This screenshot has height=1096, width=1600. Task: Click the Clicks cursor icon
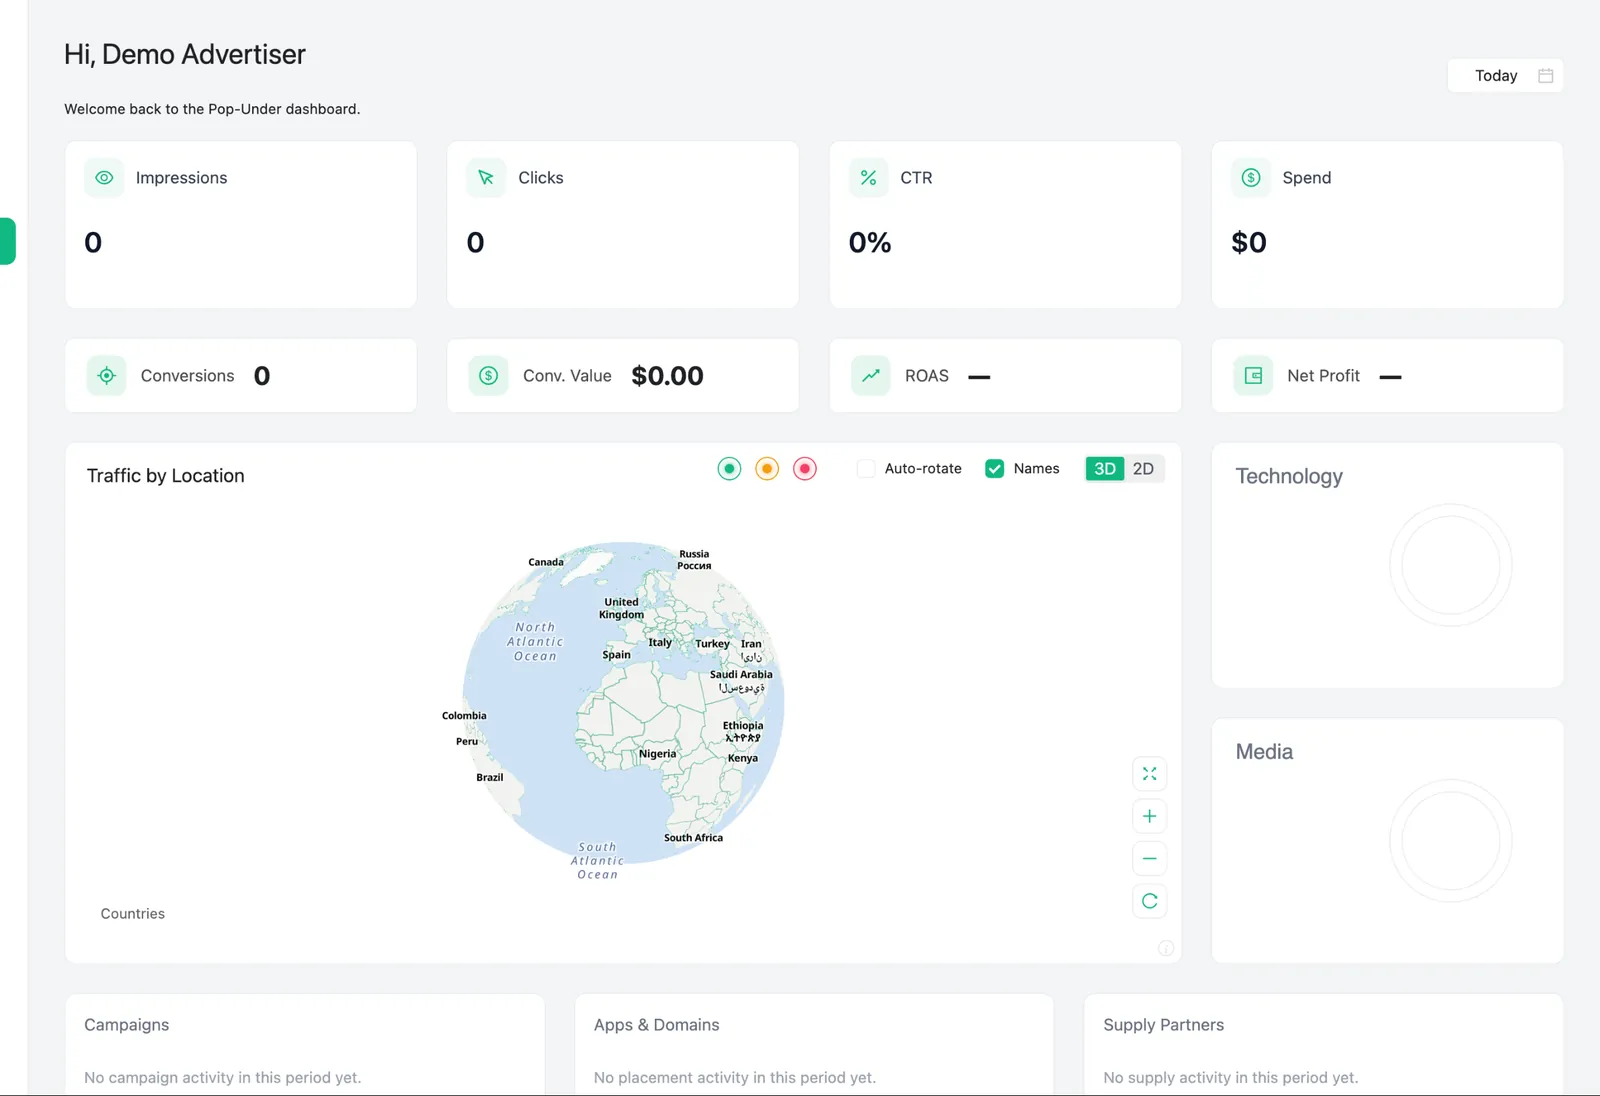point(486,178)
